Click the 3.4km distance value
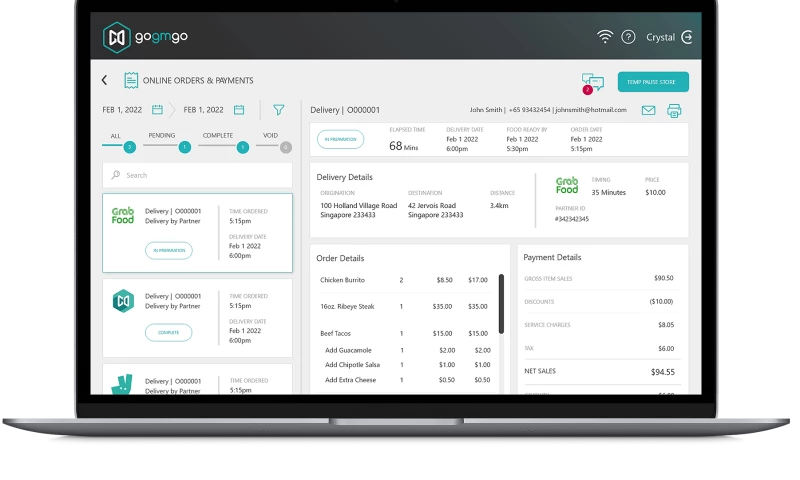Image resolution: width=800 pixels, height=480 pixels. tap(499, 206)
